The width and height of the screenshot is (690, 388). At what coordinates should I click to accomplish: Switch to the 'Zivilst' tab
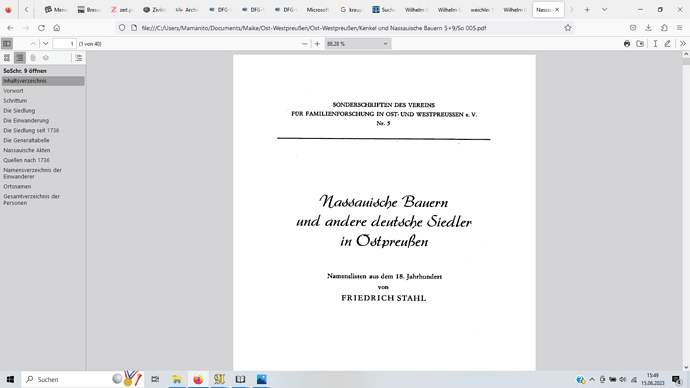pyautogui.click(x=154, y=10)
